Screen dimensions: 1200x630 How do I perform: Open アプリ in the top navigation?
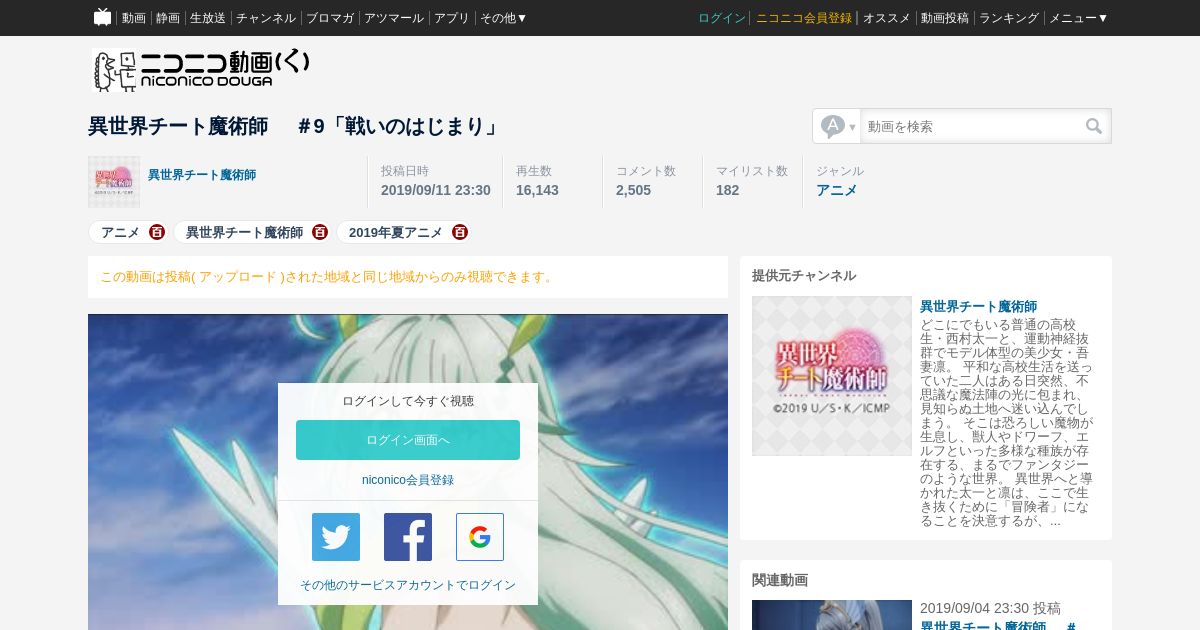click(452, 18)
